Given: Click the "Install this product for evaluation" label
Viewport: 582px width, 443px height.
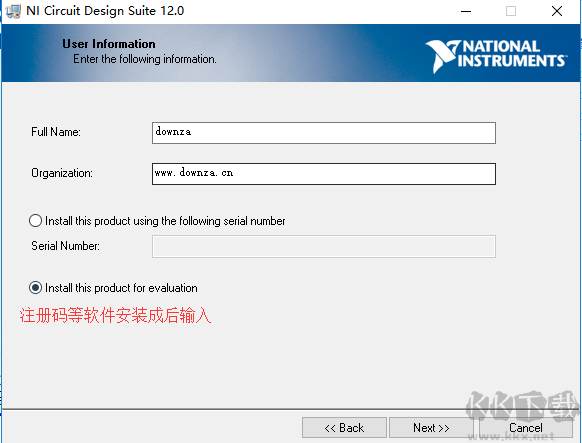Looking at the screenshot, I should [121, 288].
